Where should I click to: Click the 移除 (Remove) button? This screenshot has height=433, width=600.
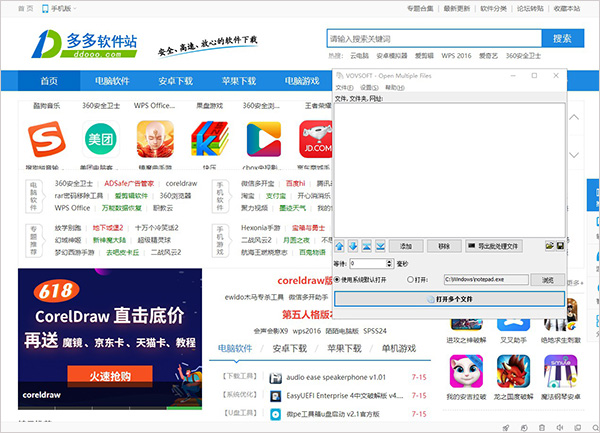pyautogui.click(x=444, y=246)
